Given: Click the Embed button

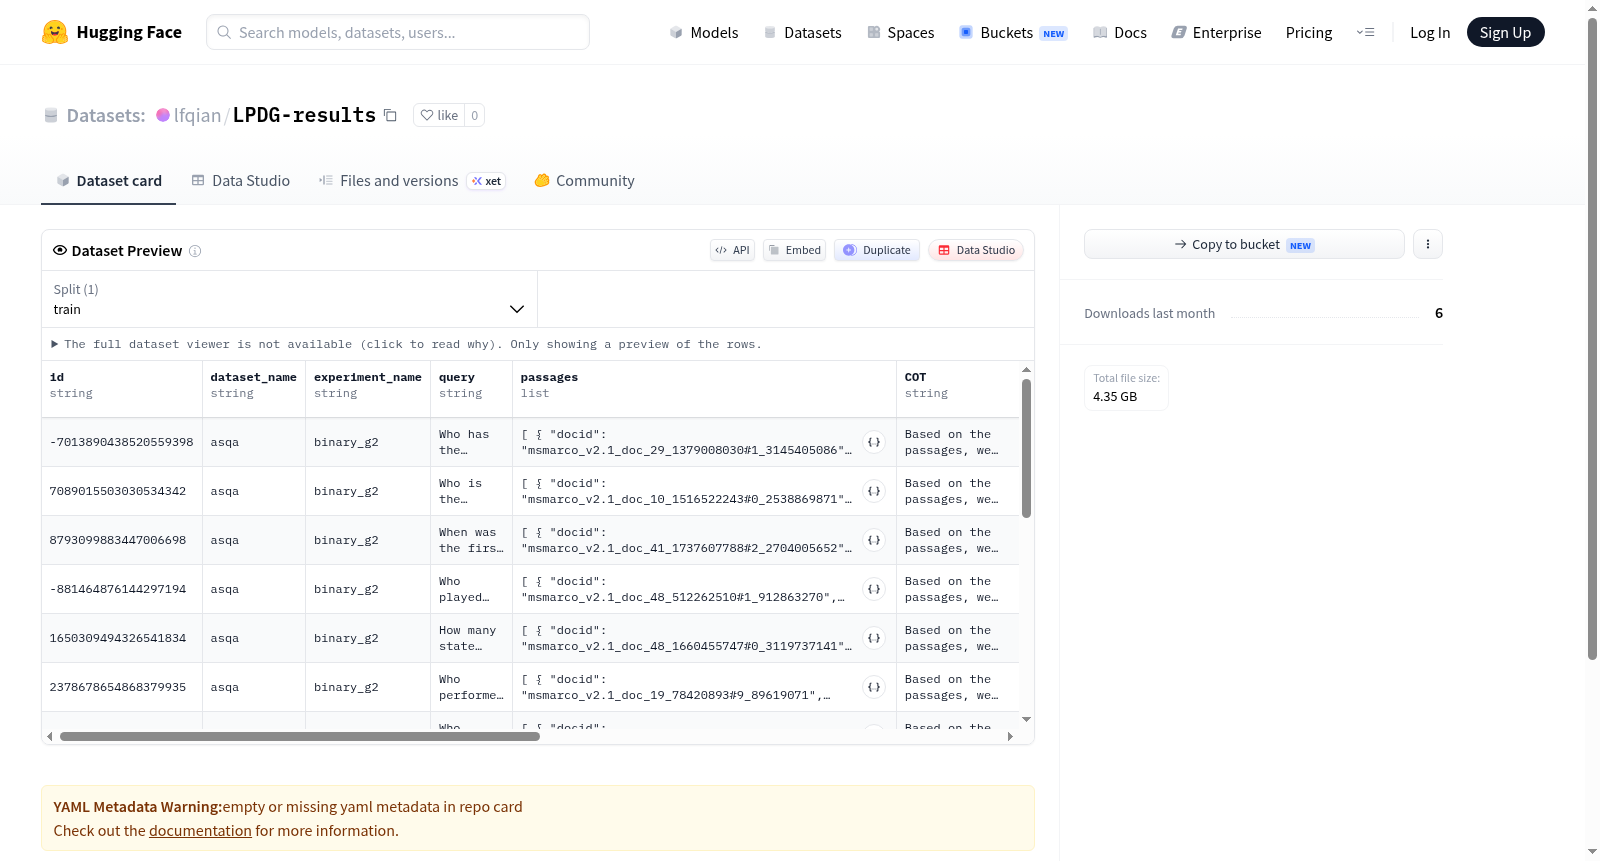Looking at the screenshot, I should (x=795, y=250).
